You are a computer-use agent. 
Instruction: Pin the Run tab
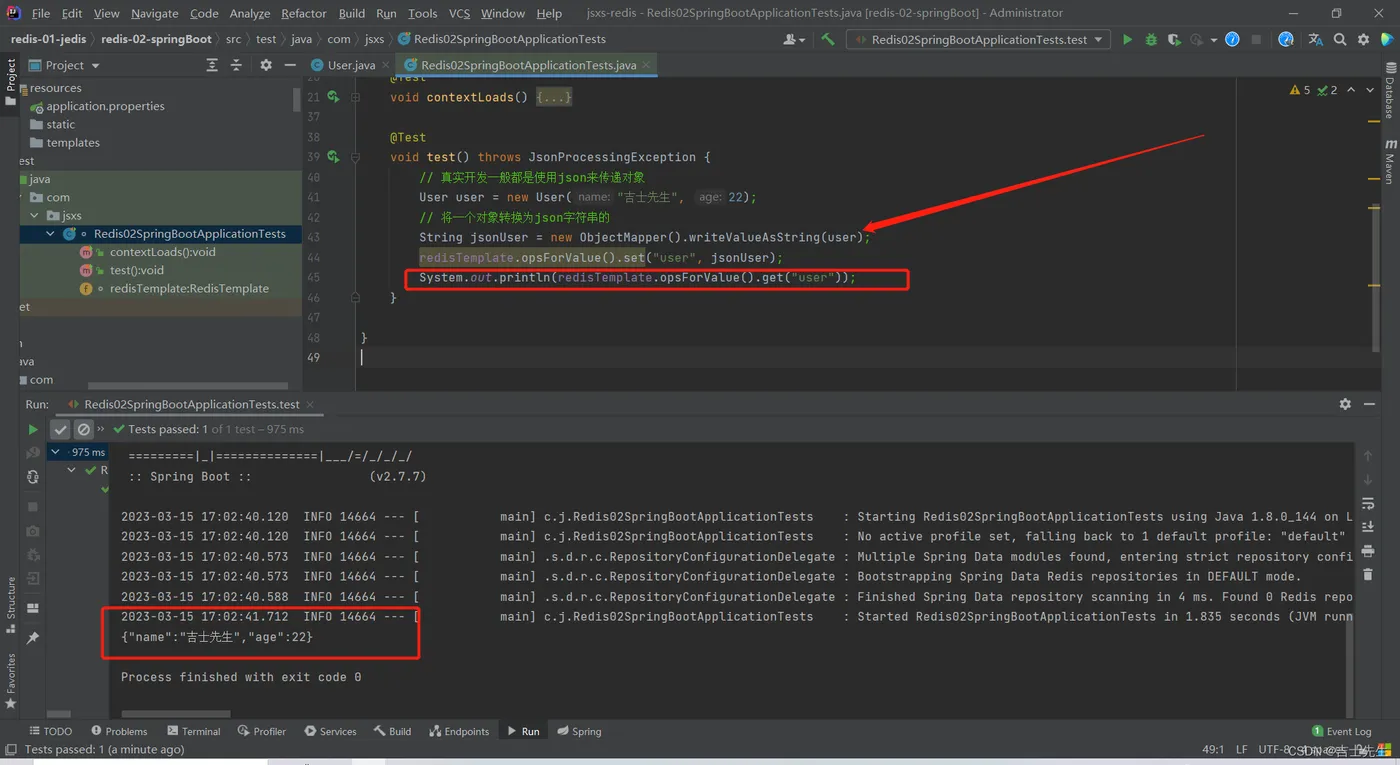32,637
